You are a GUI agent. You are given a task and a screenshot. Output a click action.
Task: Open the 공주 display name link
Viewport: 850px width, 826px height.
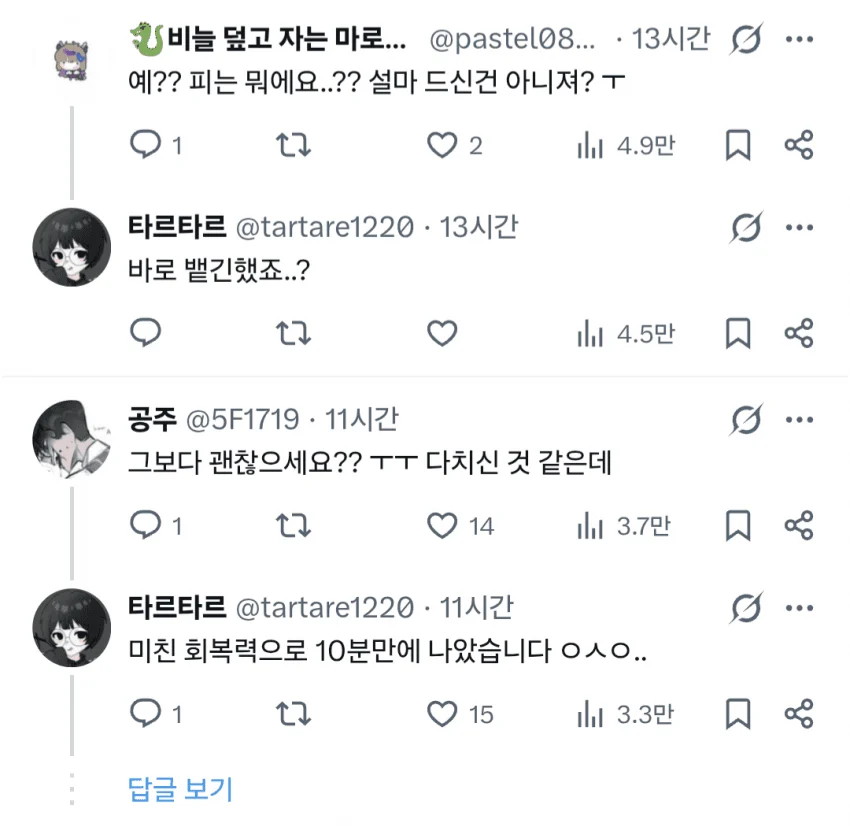[x=152, y=419]
